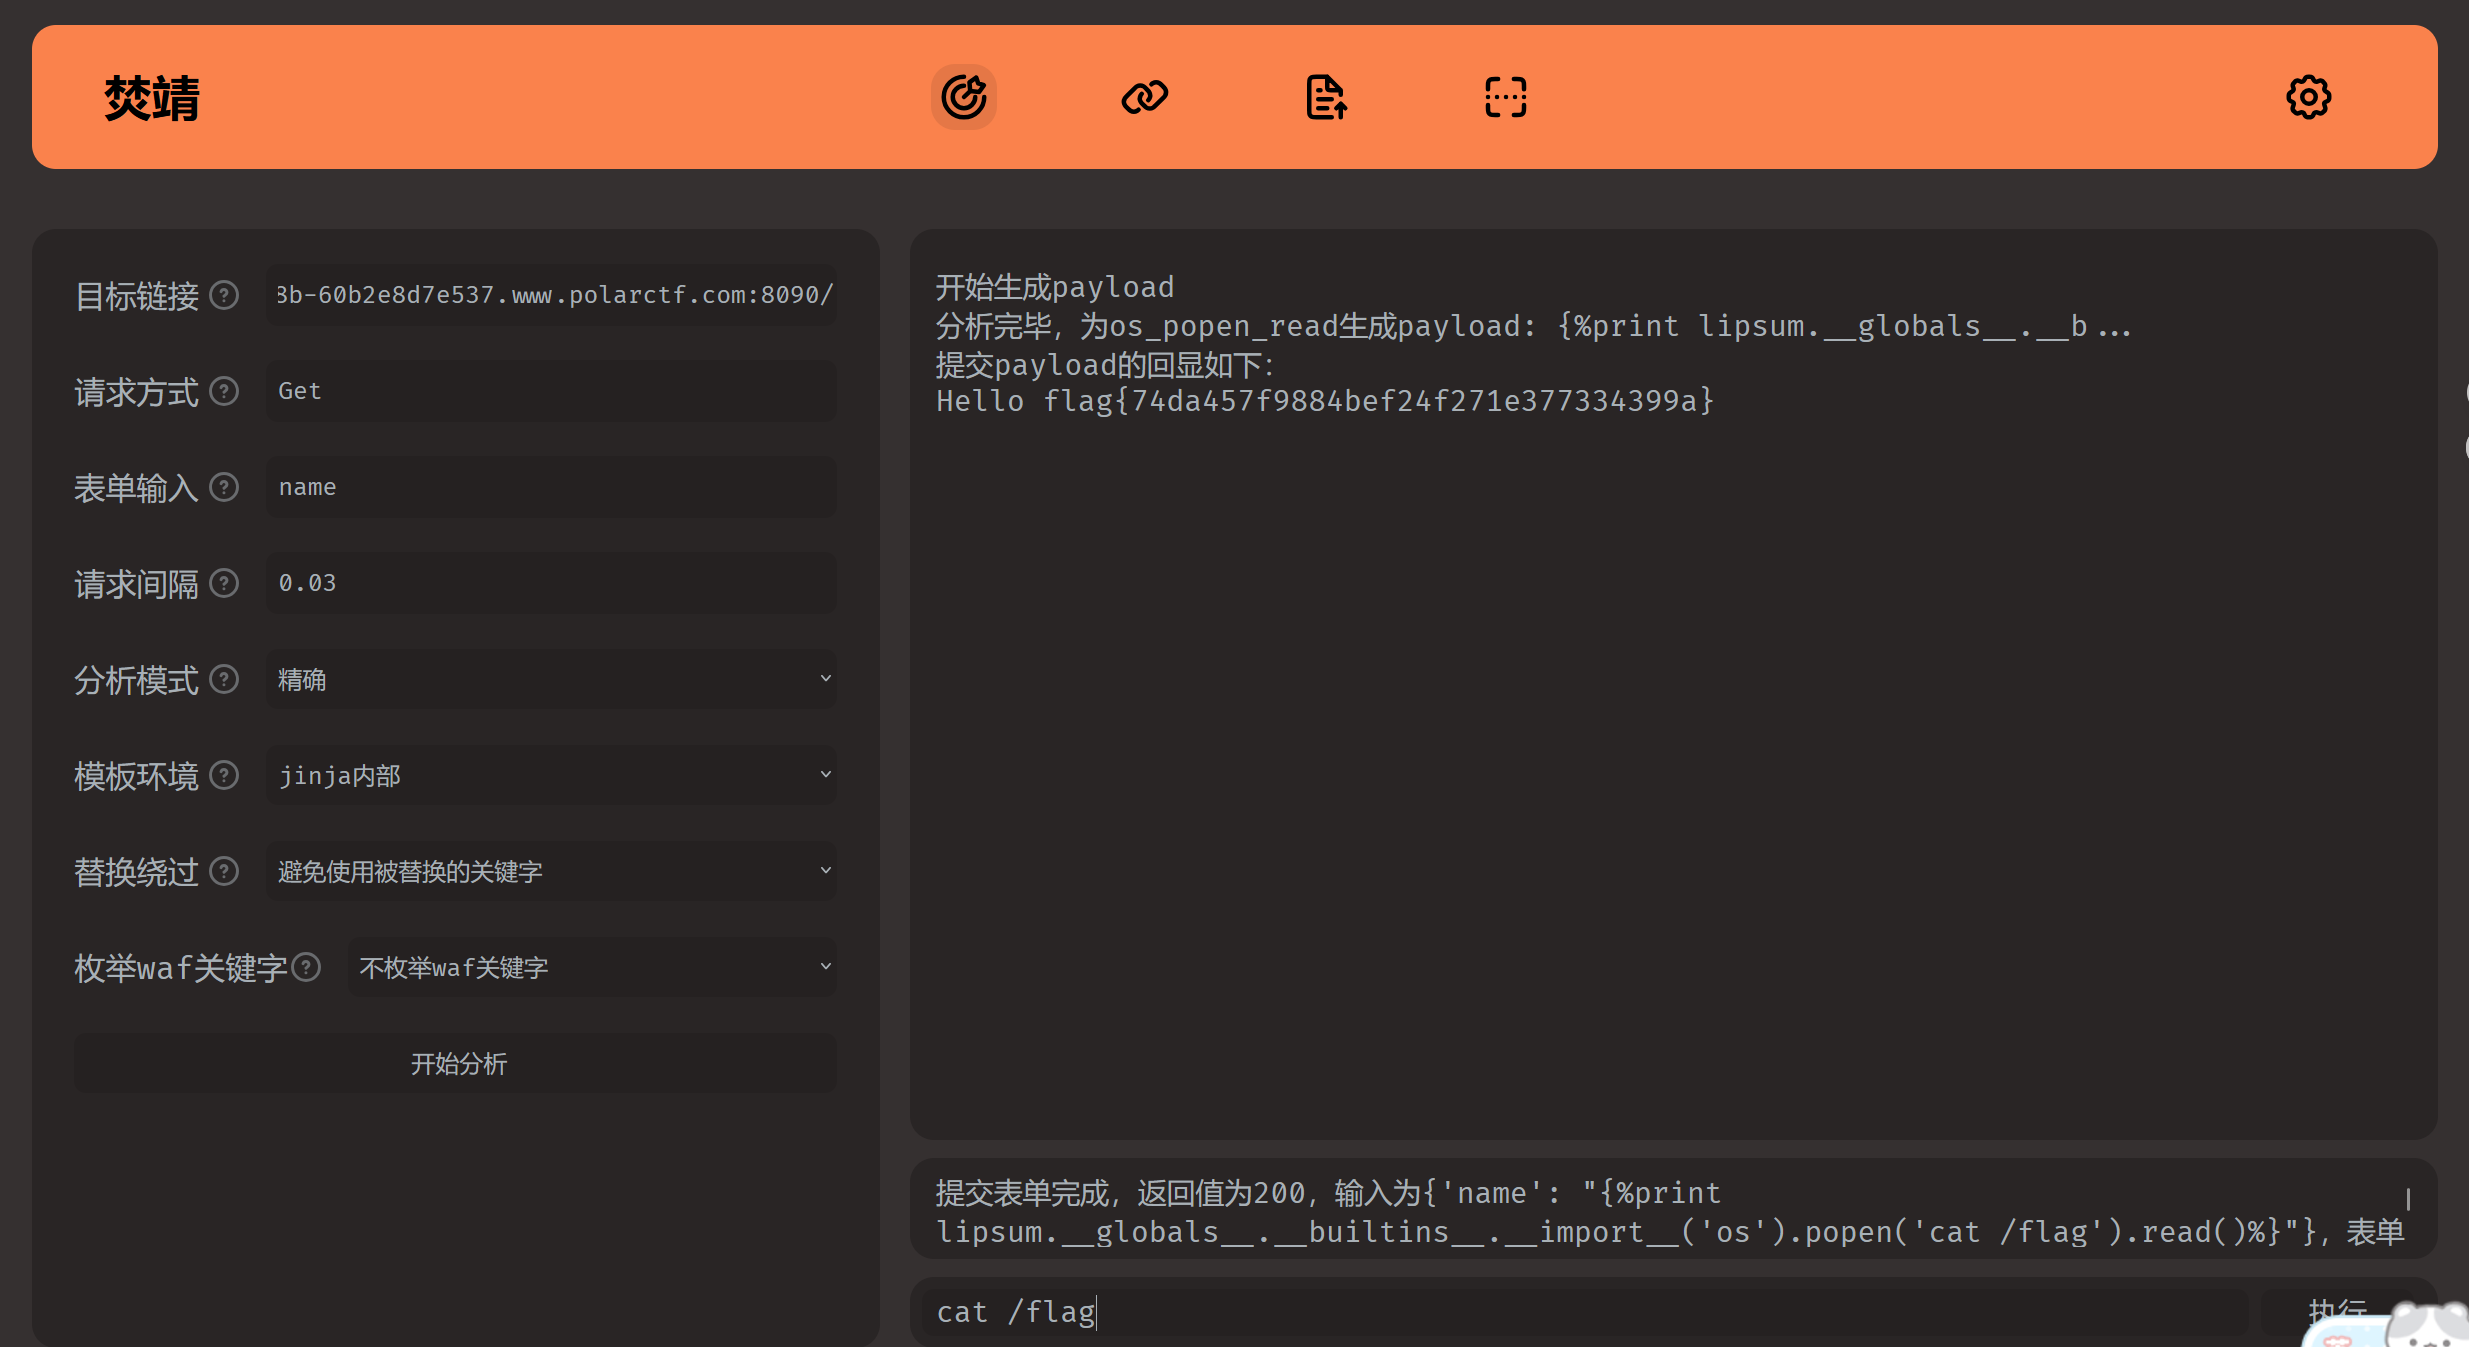Click help icon beside 替换绕过

[x=224, y=871]
